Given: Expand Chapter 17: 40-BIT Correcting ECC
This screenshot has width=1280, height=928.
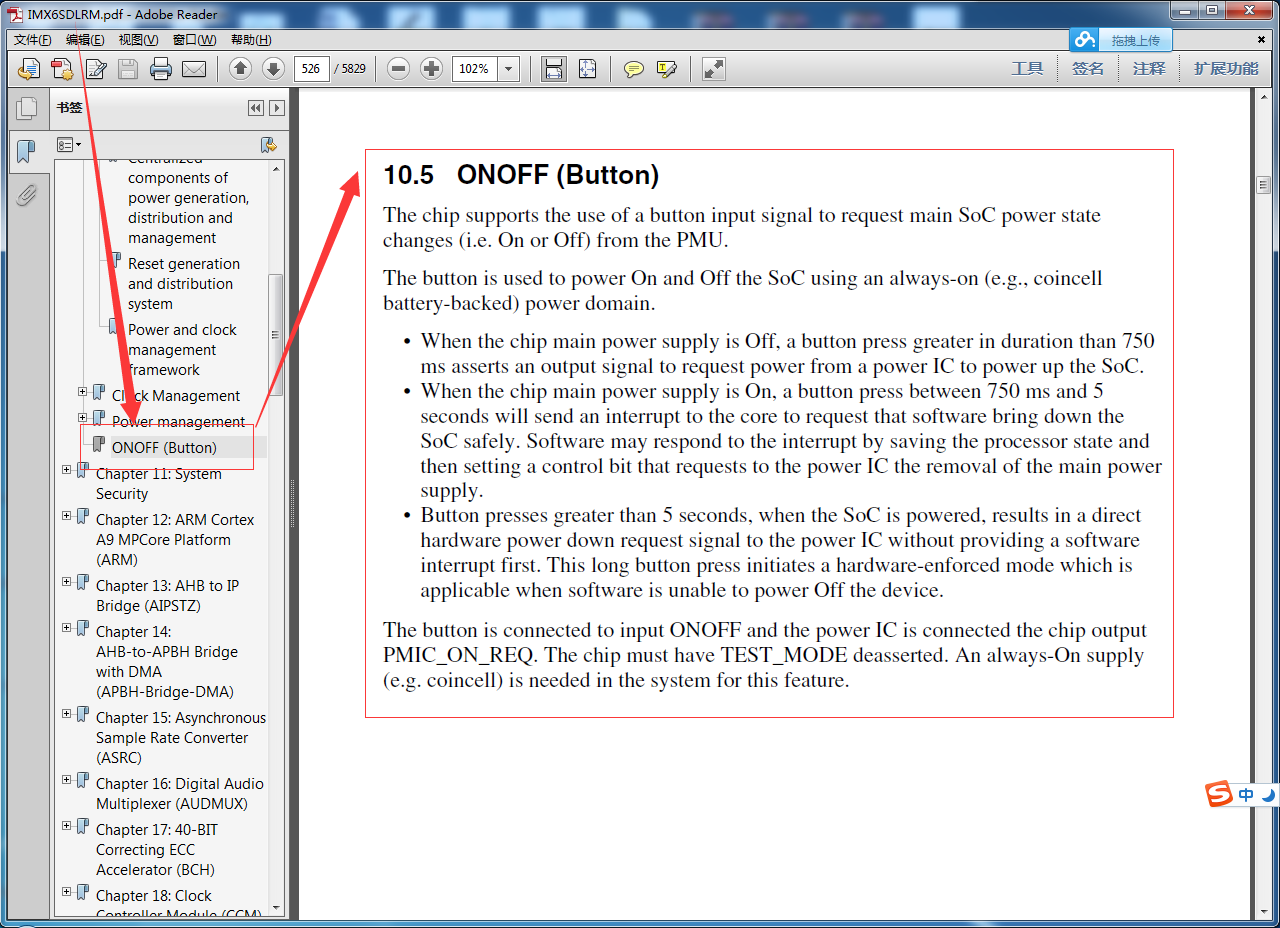Looking at the screenshot, I should tap(67, 826).
